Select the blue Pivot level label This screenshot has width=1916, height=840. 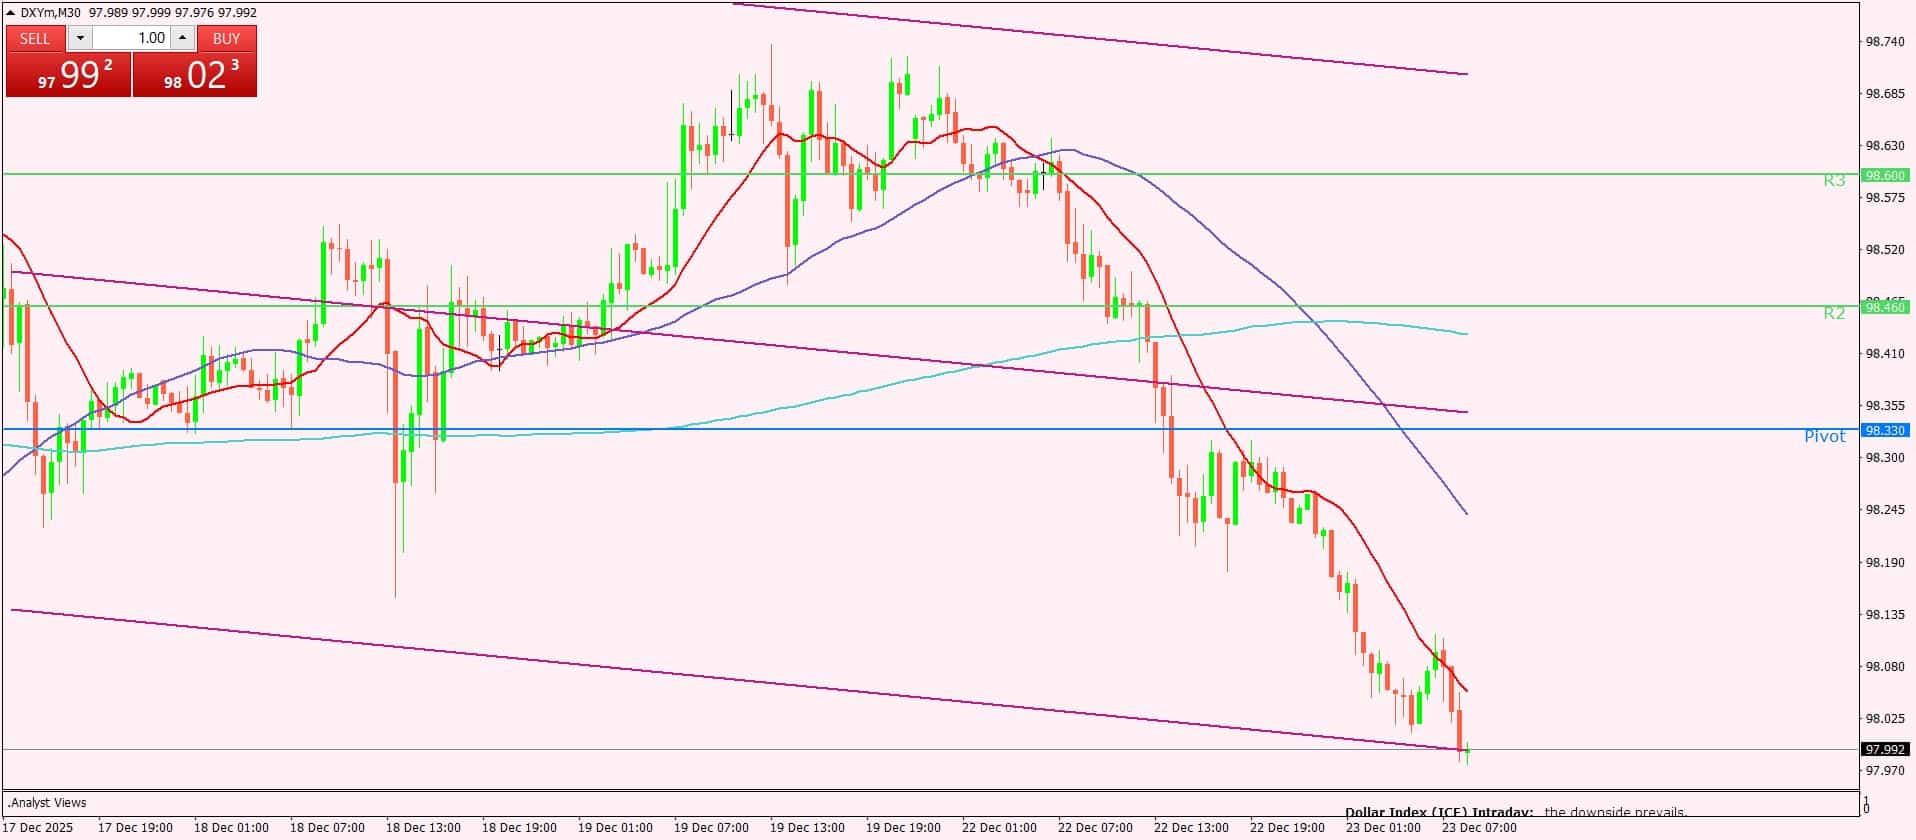pos(1824,436)
